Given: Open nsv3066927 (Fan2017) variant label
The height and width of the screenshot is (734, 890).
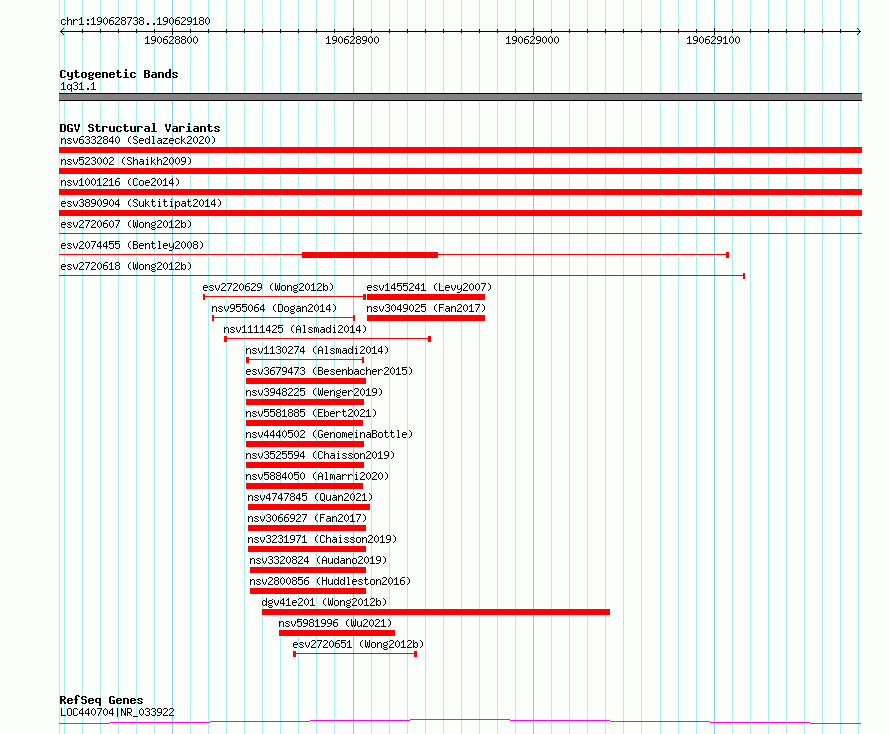Looking at the screenshot, I should 307,518.
